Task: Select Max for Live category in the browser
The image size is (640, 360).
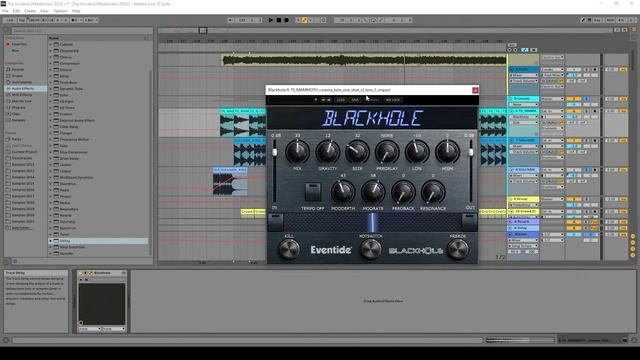Action: pyautogui.click(x=22, y=101)
